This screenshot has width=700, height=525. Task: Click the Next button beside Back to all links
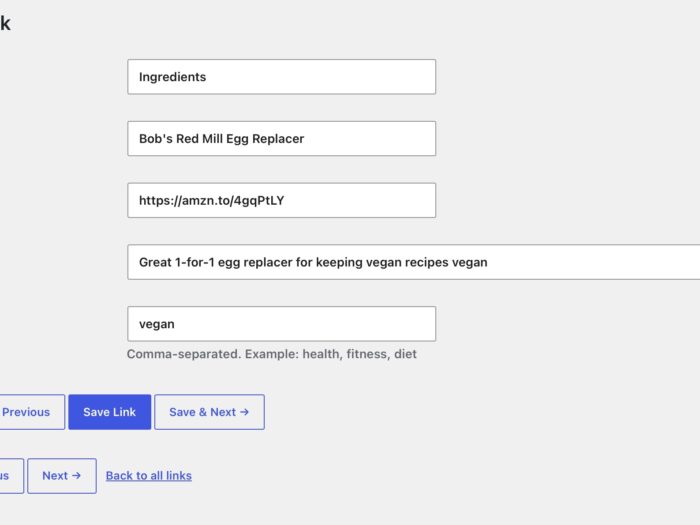tap(62, 476)
